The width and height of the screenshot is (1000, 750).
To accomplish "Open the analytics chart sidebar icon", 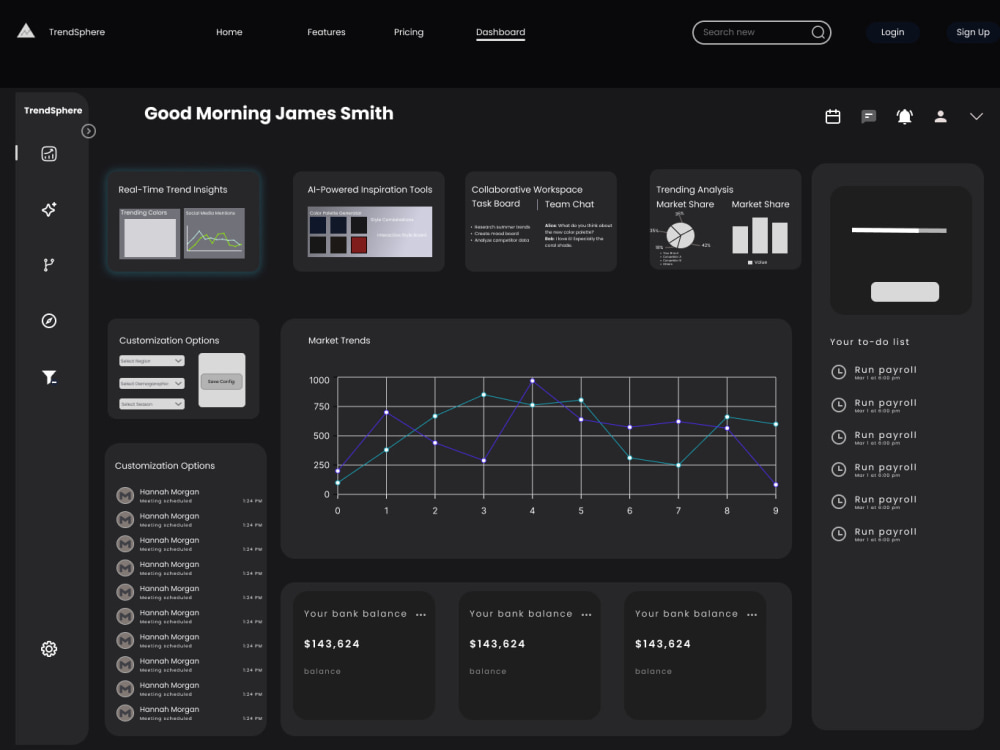I will pos(49,154).
